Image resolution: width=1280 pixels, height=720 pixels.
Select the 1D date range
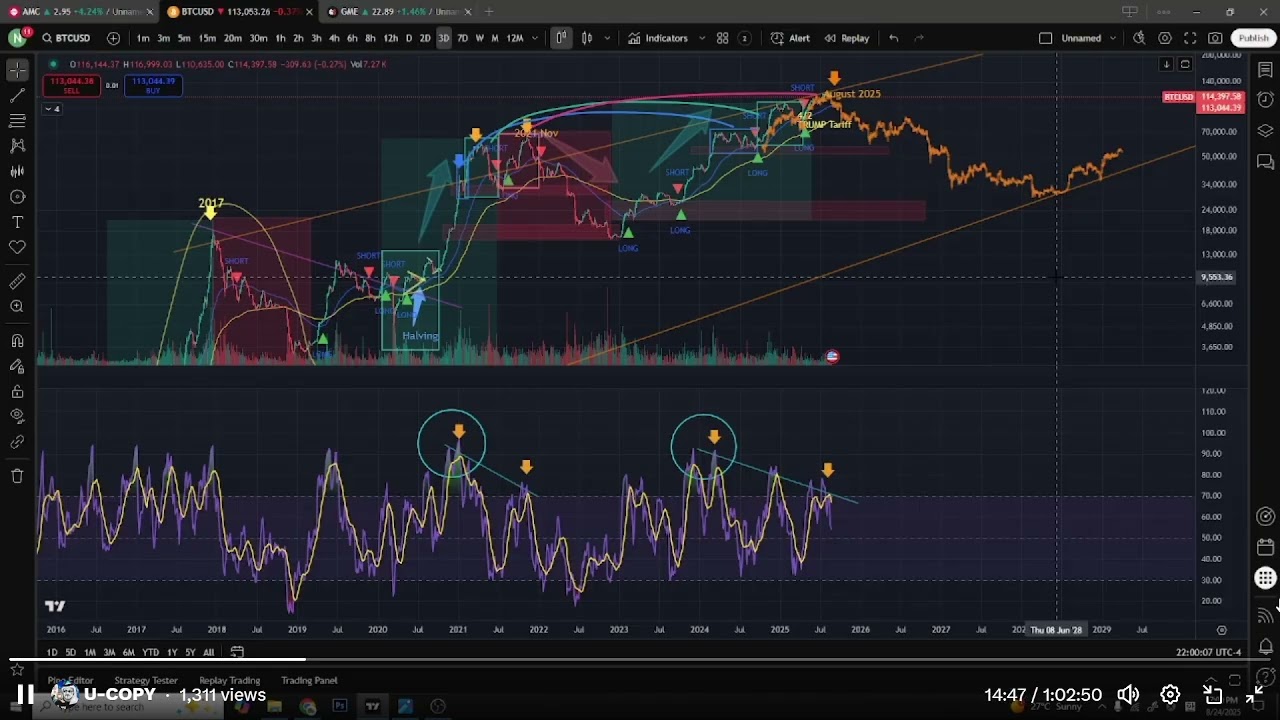[52, 652]
